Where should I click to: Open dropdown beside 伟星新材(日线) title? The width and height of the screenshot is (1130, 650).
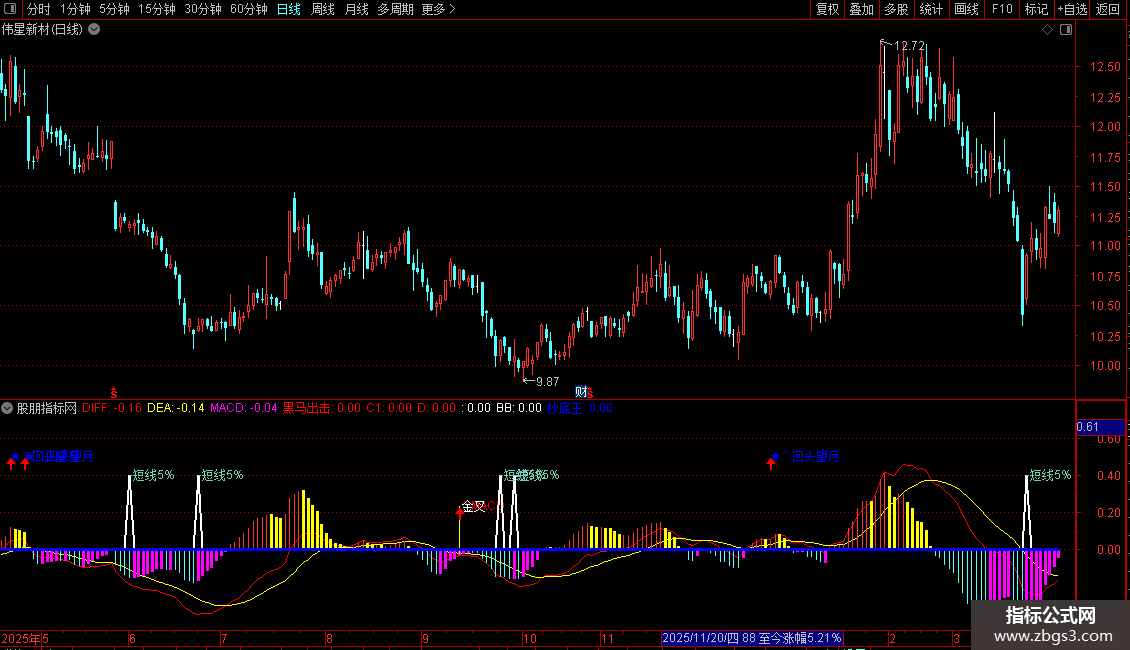pyautogui.click(x=94, y=30)
